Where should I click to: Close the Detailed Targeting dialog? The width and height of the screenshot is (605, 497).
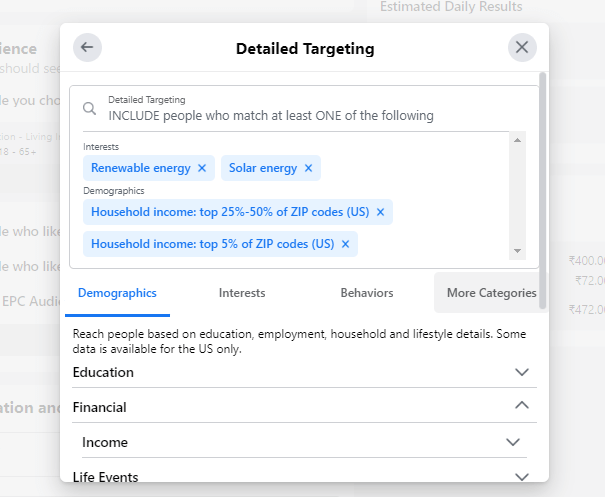pyautogui.click(x=522, y=47)
